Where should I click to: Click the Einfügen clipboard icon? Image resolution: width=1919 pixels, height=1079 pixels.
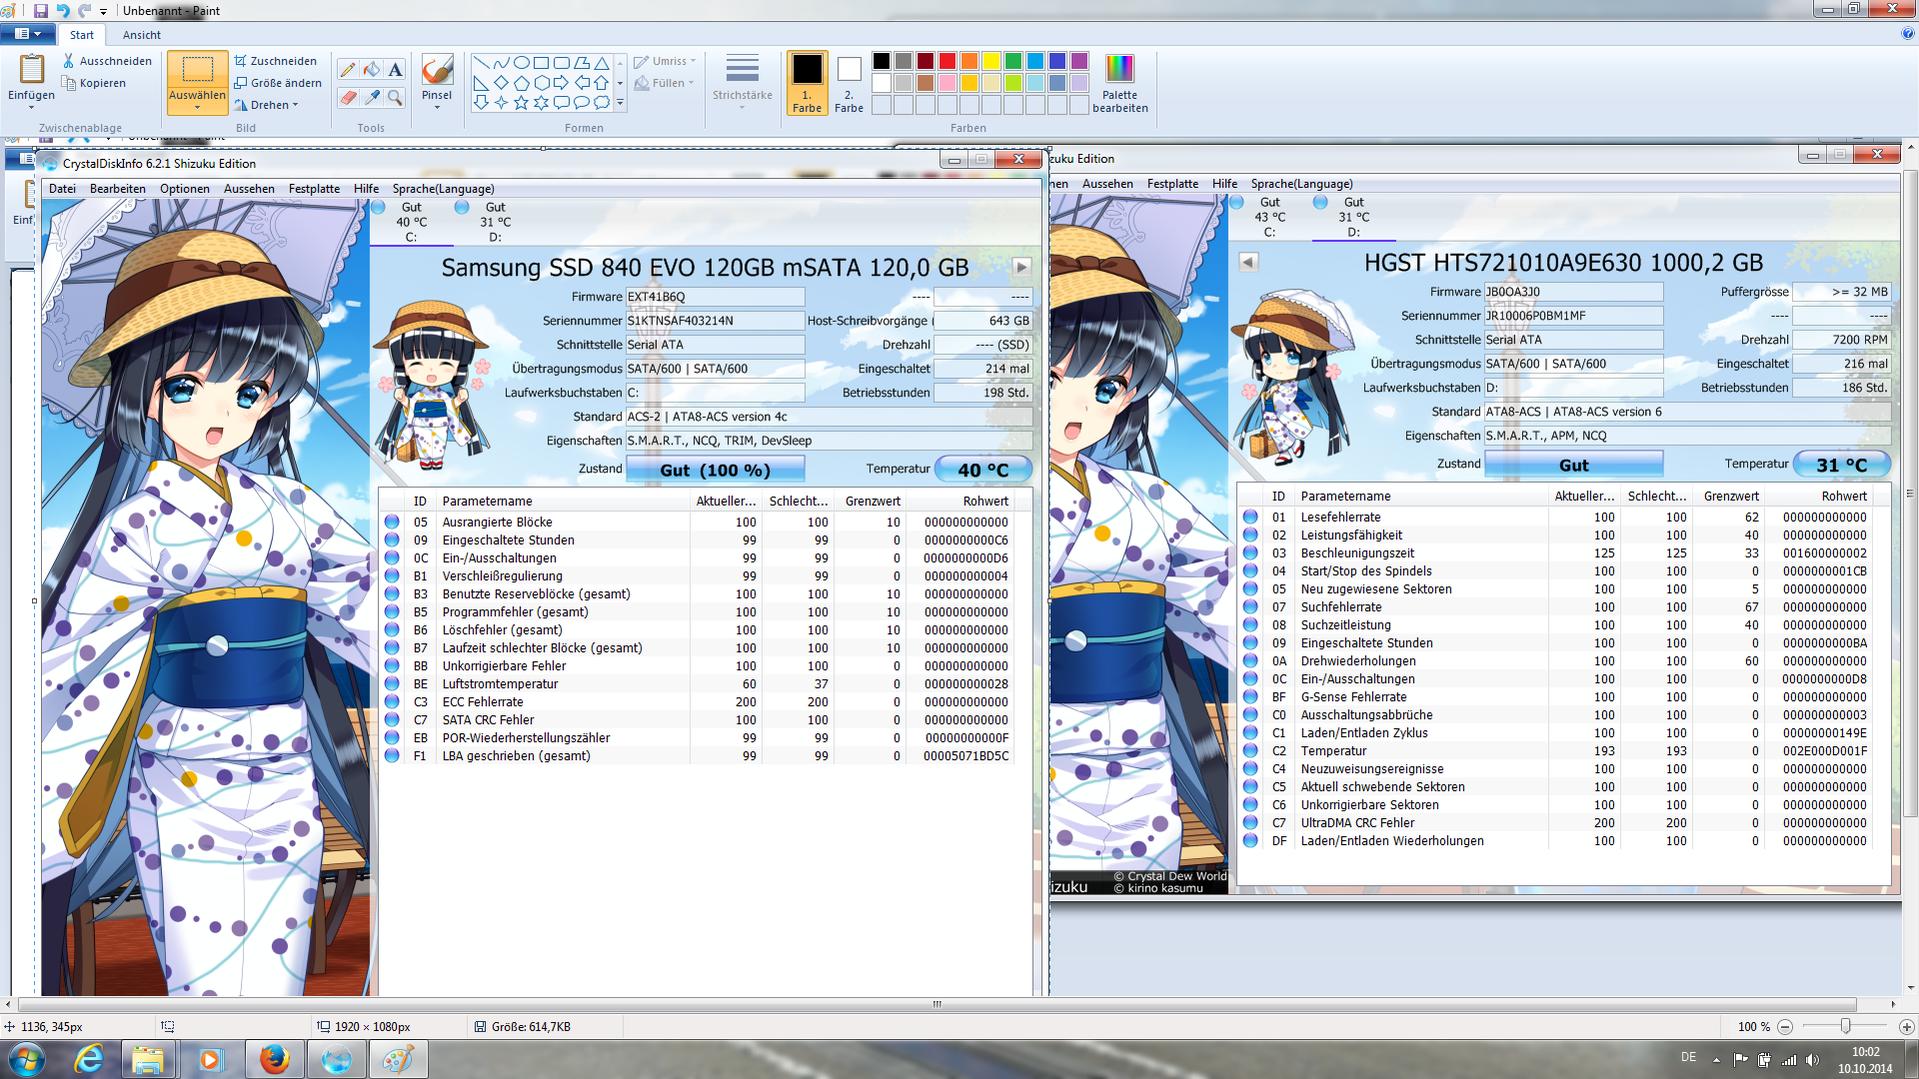(x=32, y=69)
